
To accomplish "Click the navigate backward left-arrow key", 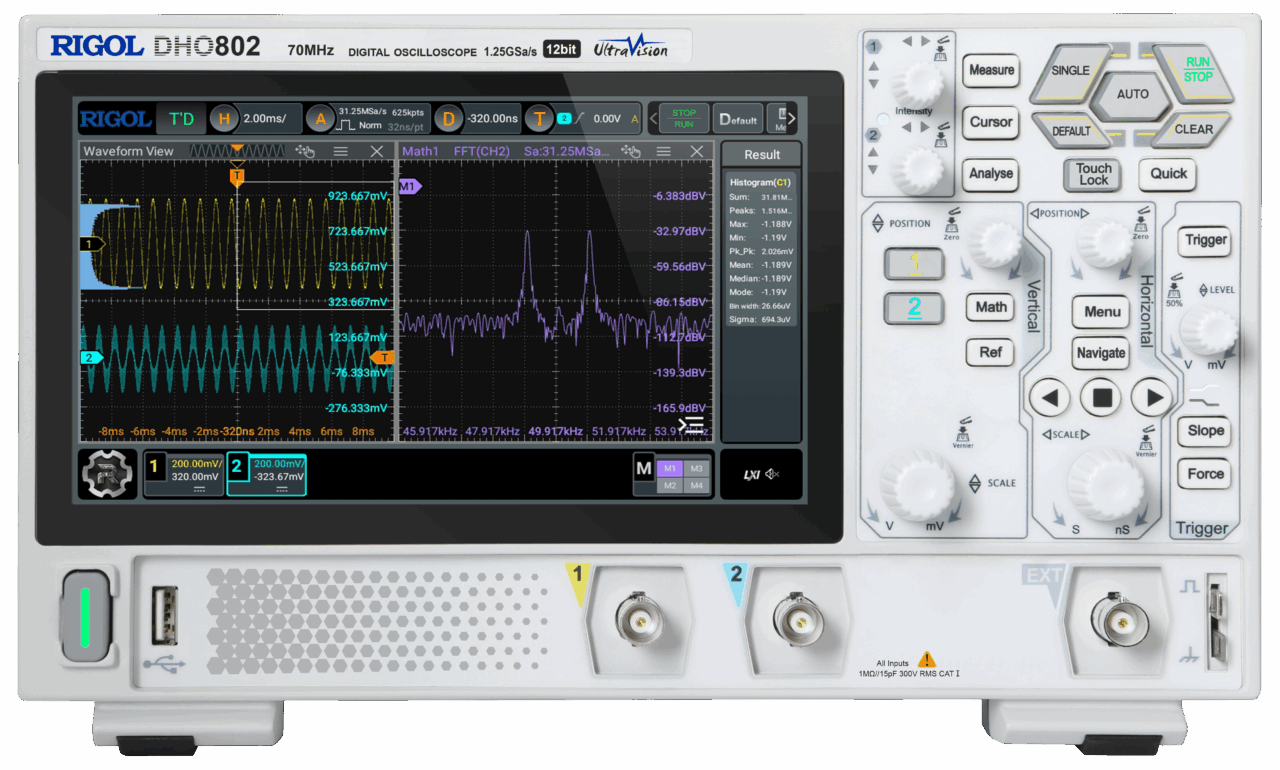I will click(x=1049, y=398).
